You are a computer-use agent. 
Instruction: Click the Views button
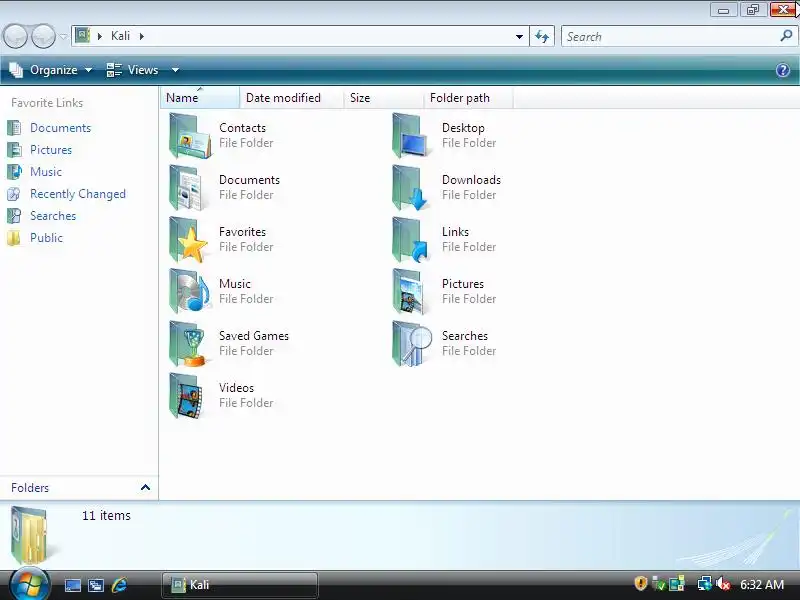[133, 70]
